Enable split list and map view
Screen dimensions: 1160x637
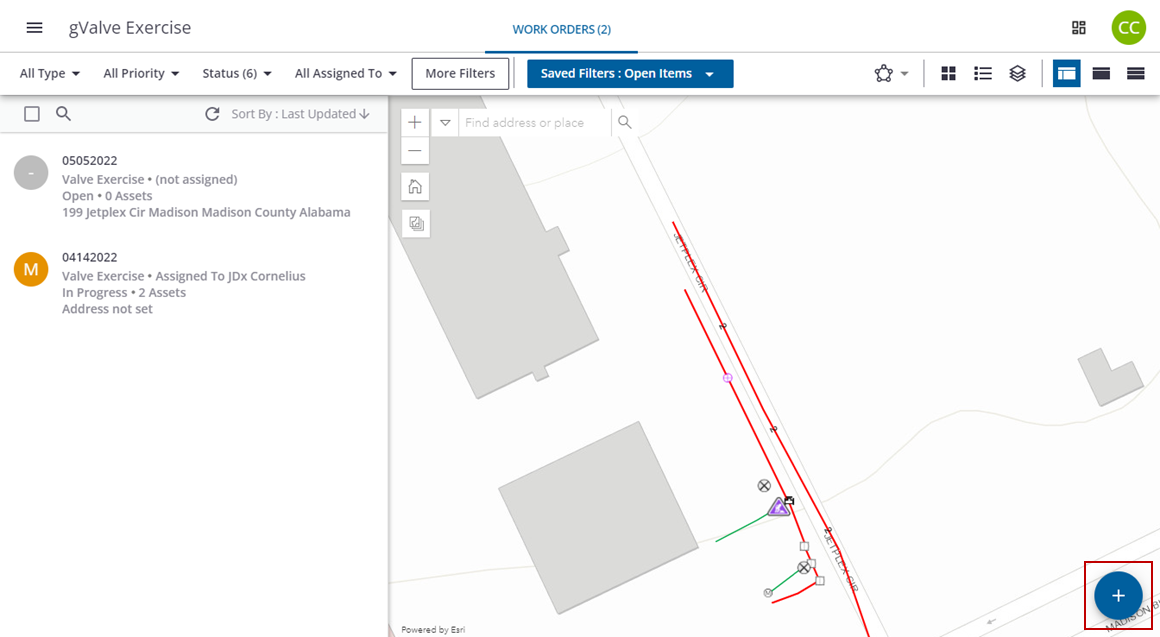point(1067,73)
